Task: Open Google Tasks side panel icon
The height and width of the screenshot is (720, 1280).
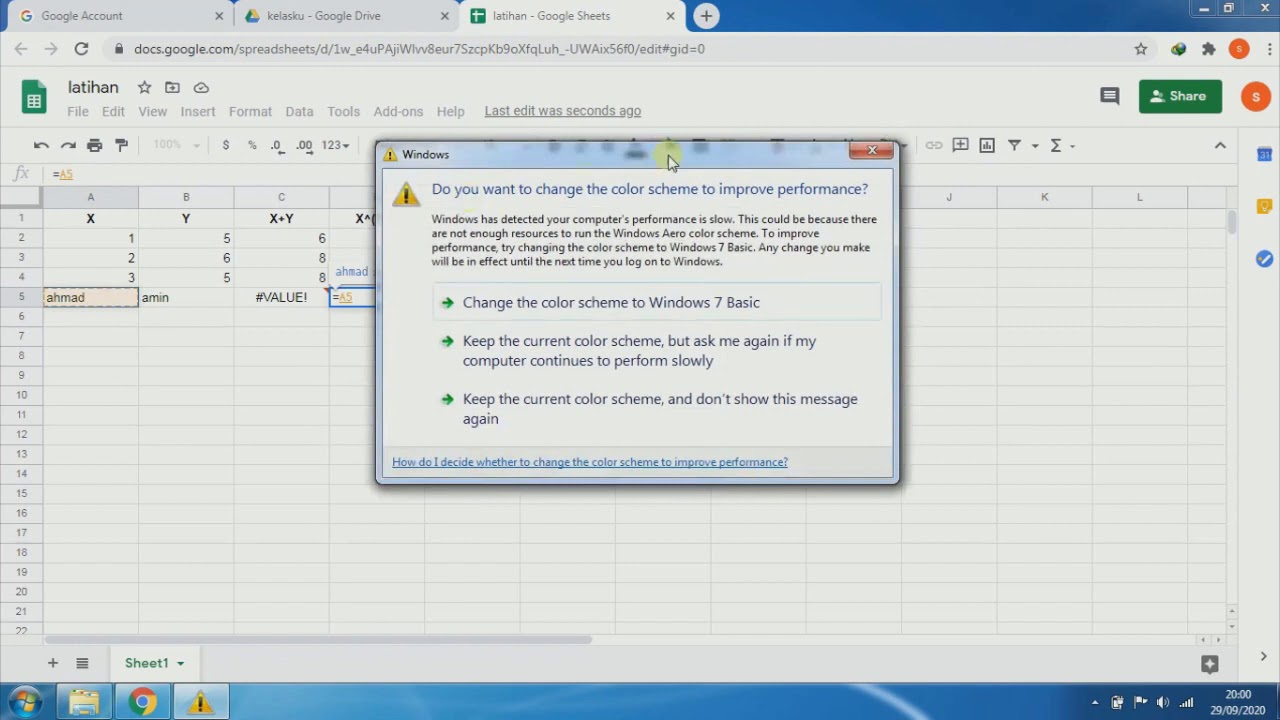Action: coord(1264,258)
